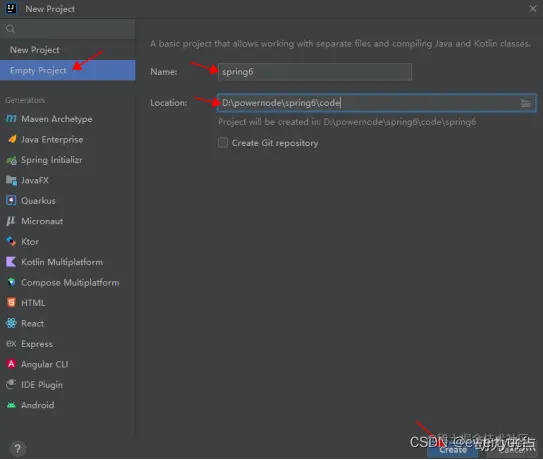Focus the project type search box
The height and width of the screenshot is (460, 543).
coord(68,29)
